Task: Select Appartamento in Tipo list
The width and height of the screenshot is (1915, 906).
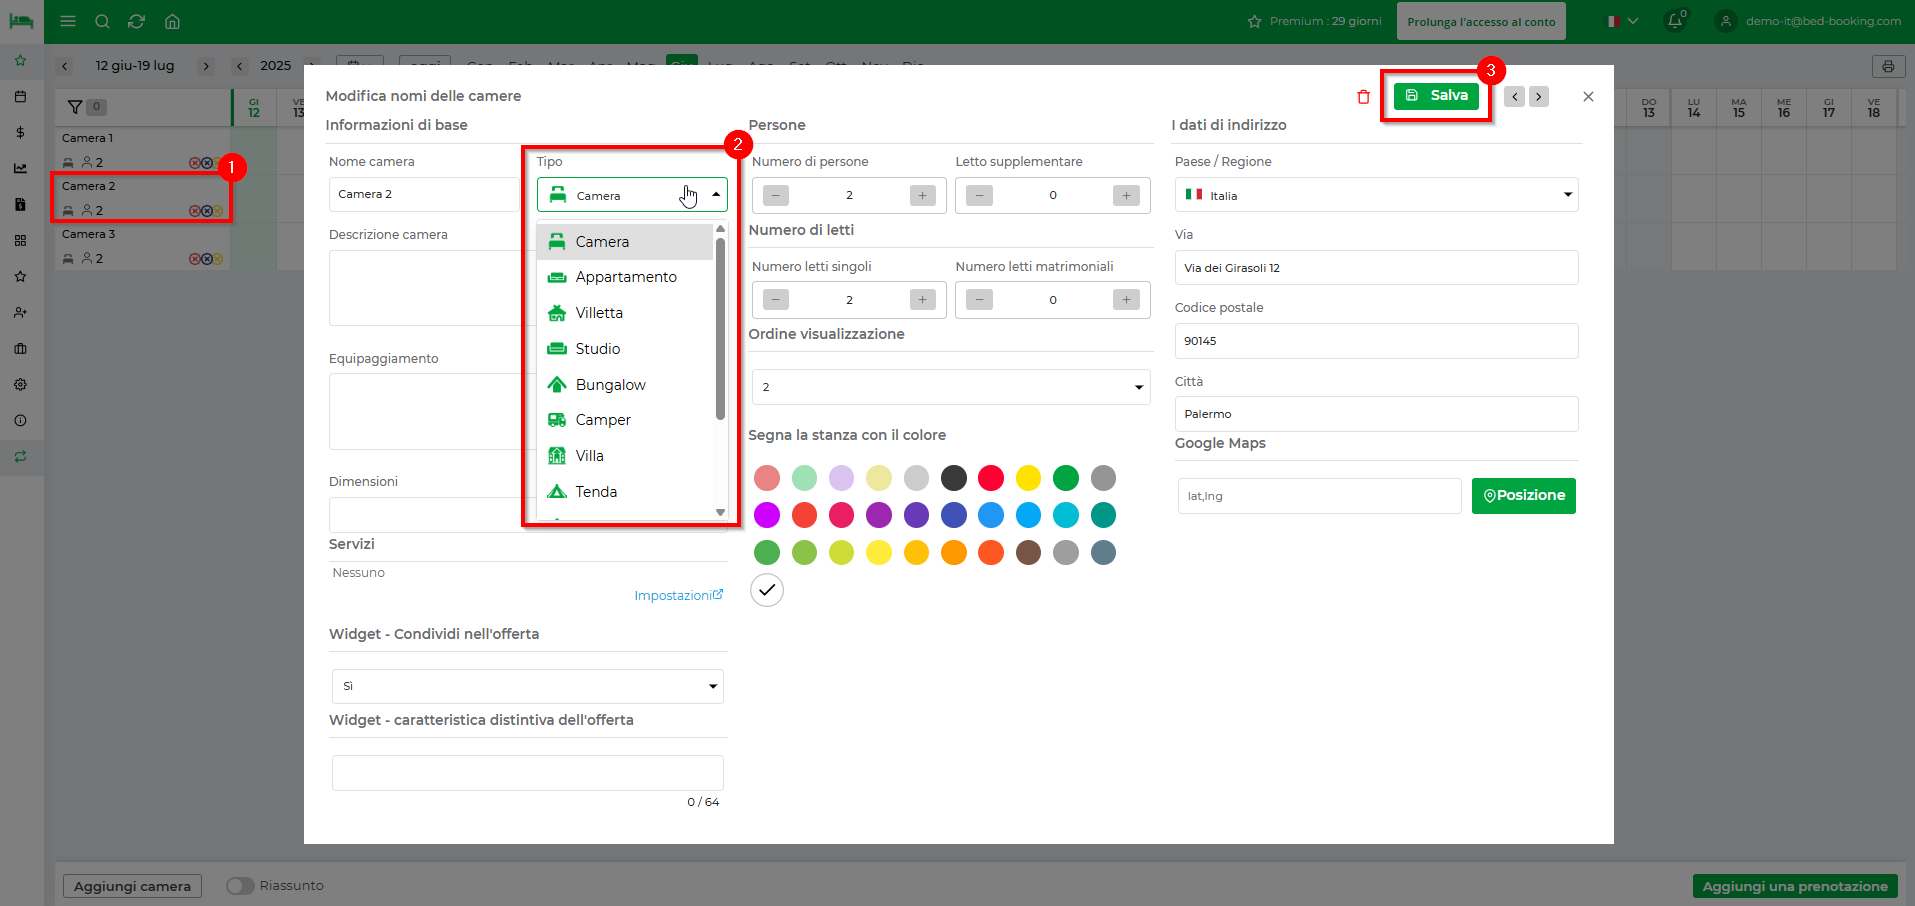Action: click(x=625, y=277)
